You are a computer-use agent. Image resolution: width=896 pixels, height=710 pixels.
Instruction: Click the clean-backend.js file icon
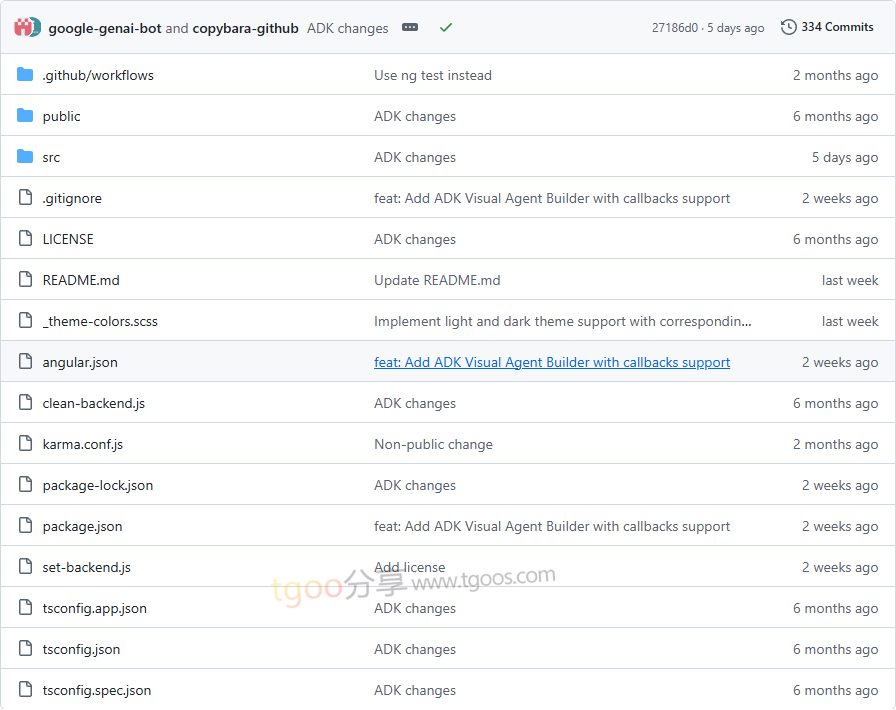[25, 403]
